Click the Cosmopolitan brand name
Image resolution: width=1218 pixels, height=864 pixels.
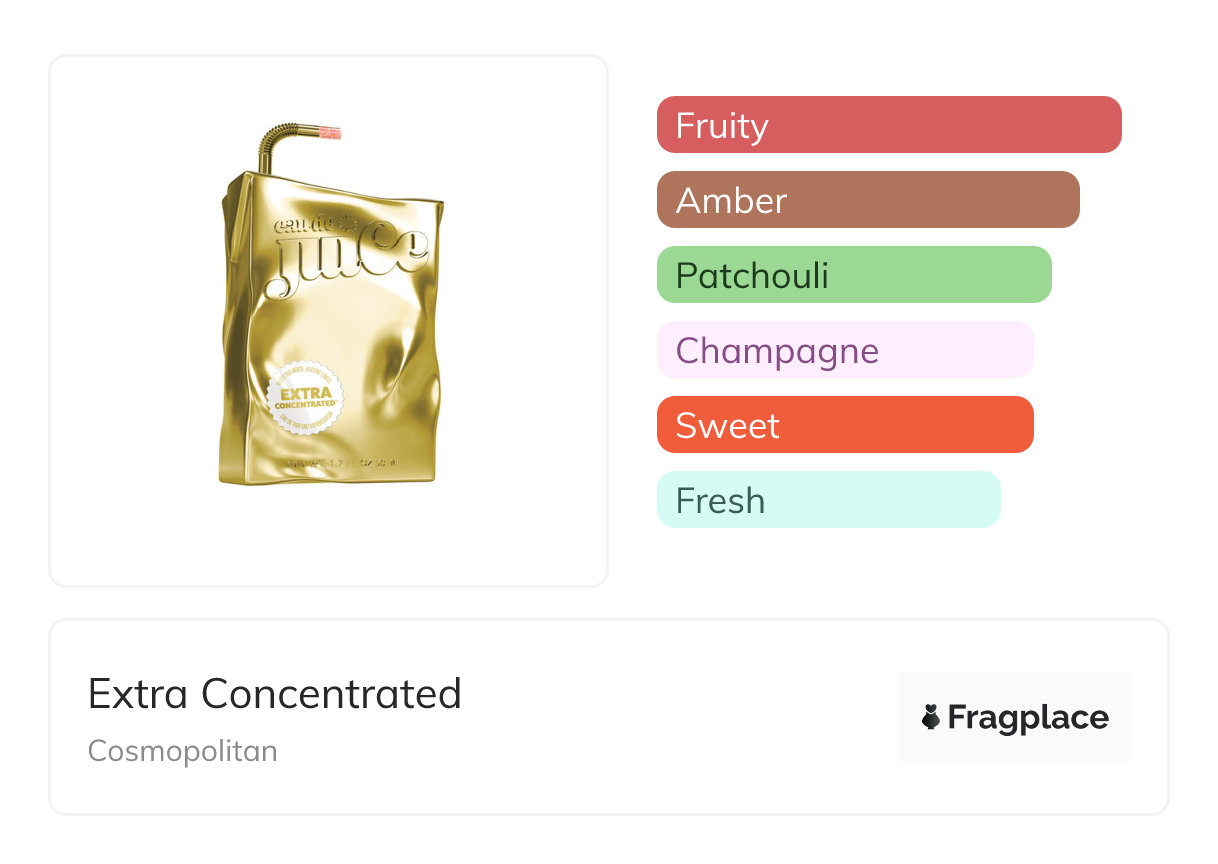click(x=183, y=750)
